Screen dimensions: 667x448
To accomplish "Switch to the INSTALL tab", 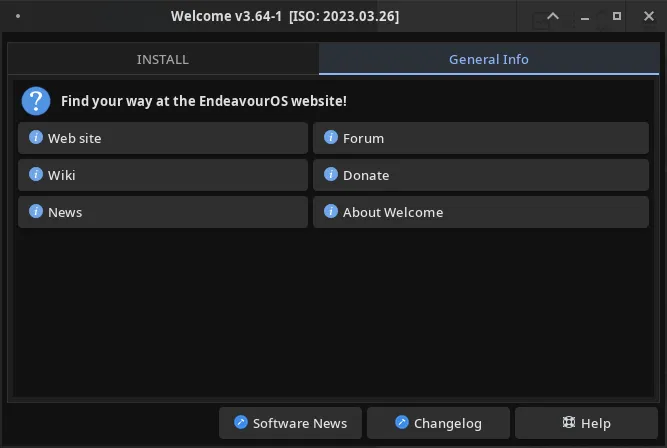I will [163, 59].
